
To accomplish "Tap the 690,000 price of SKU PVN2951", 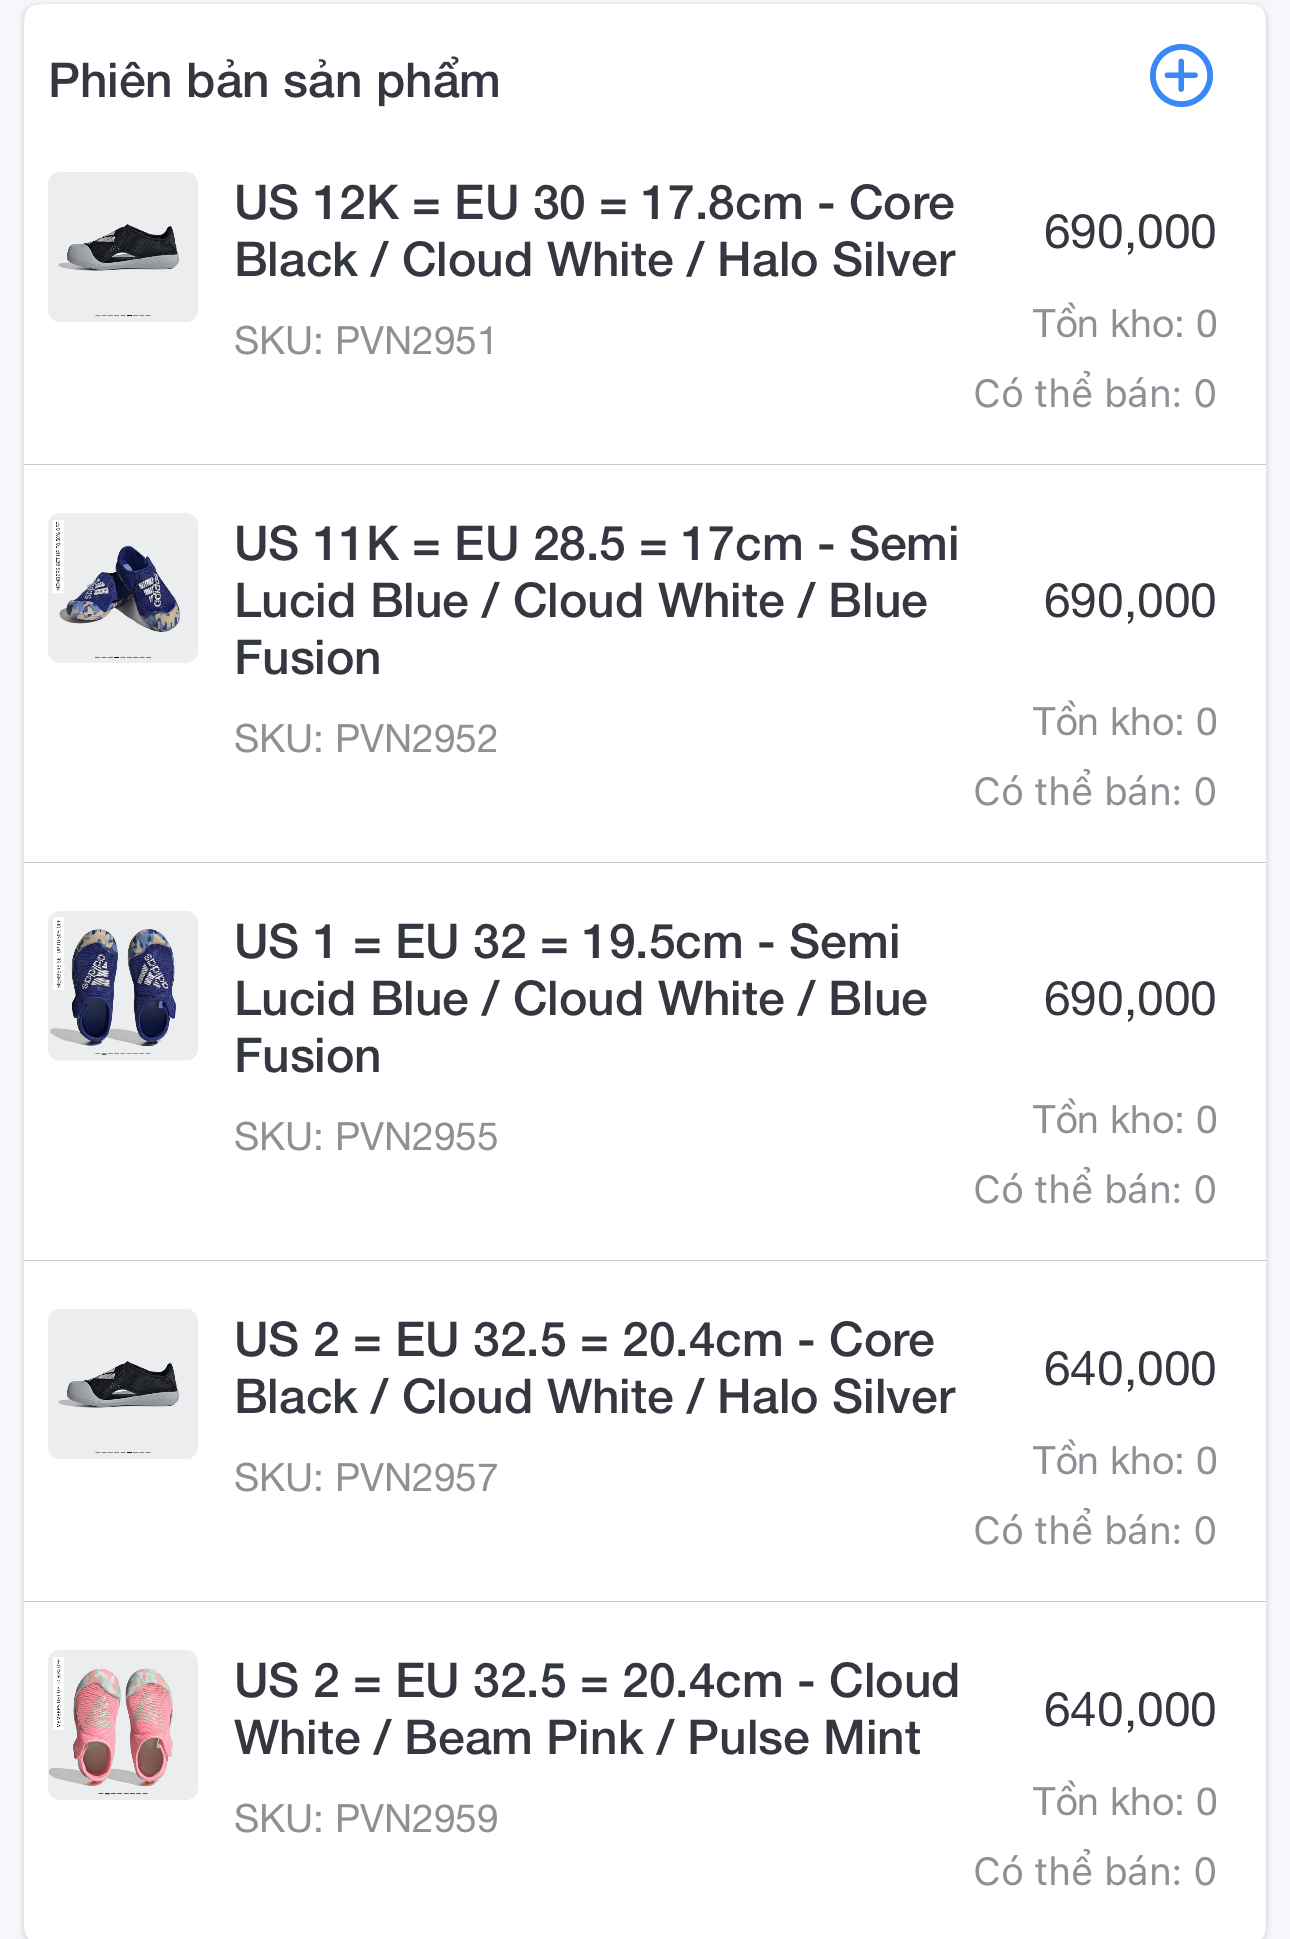I will [x=1129, y=232].
